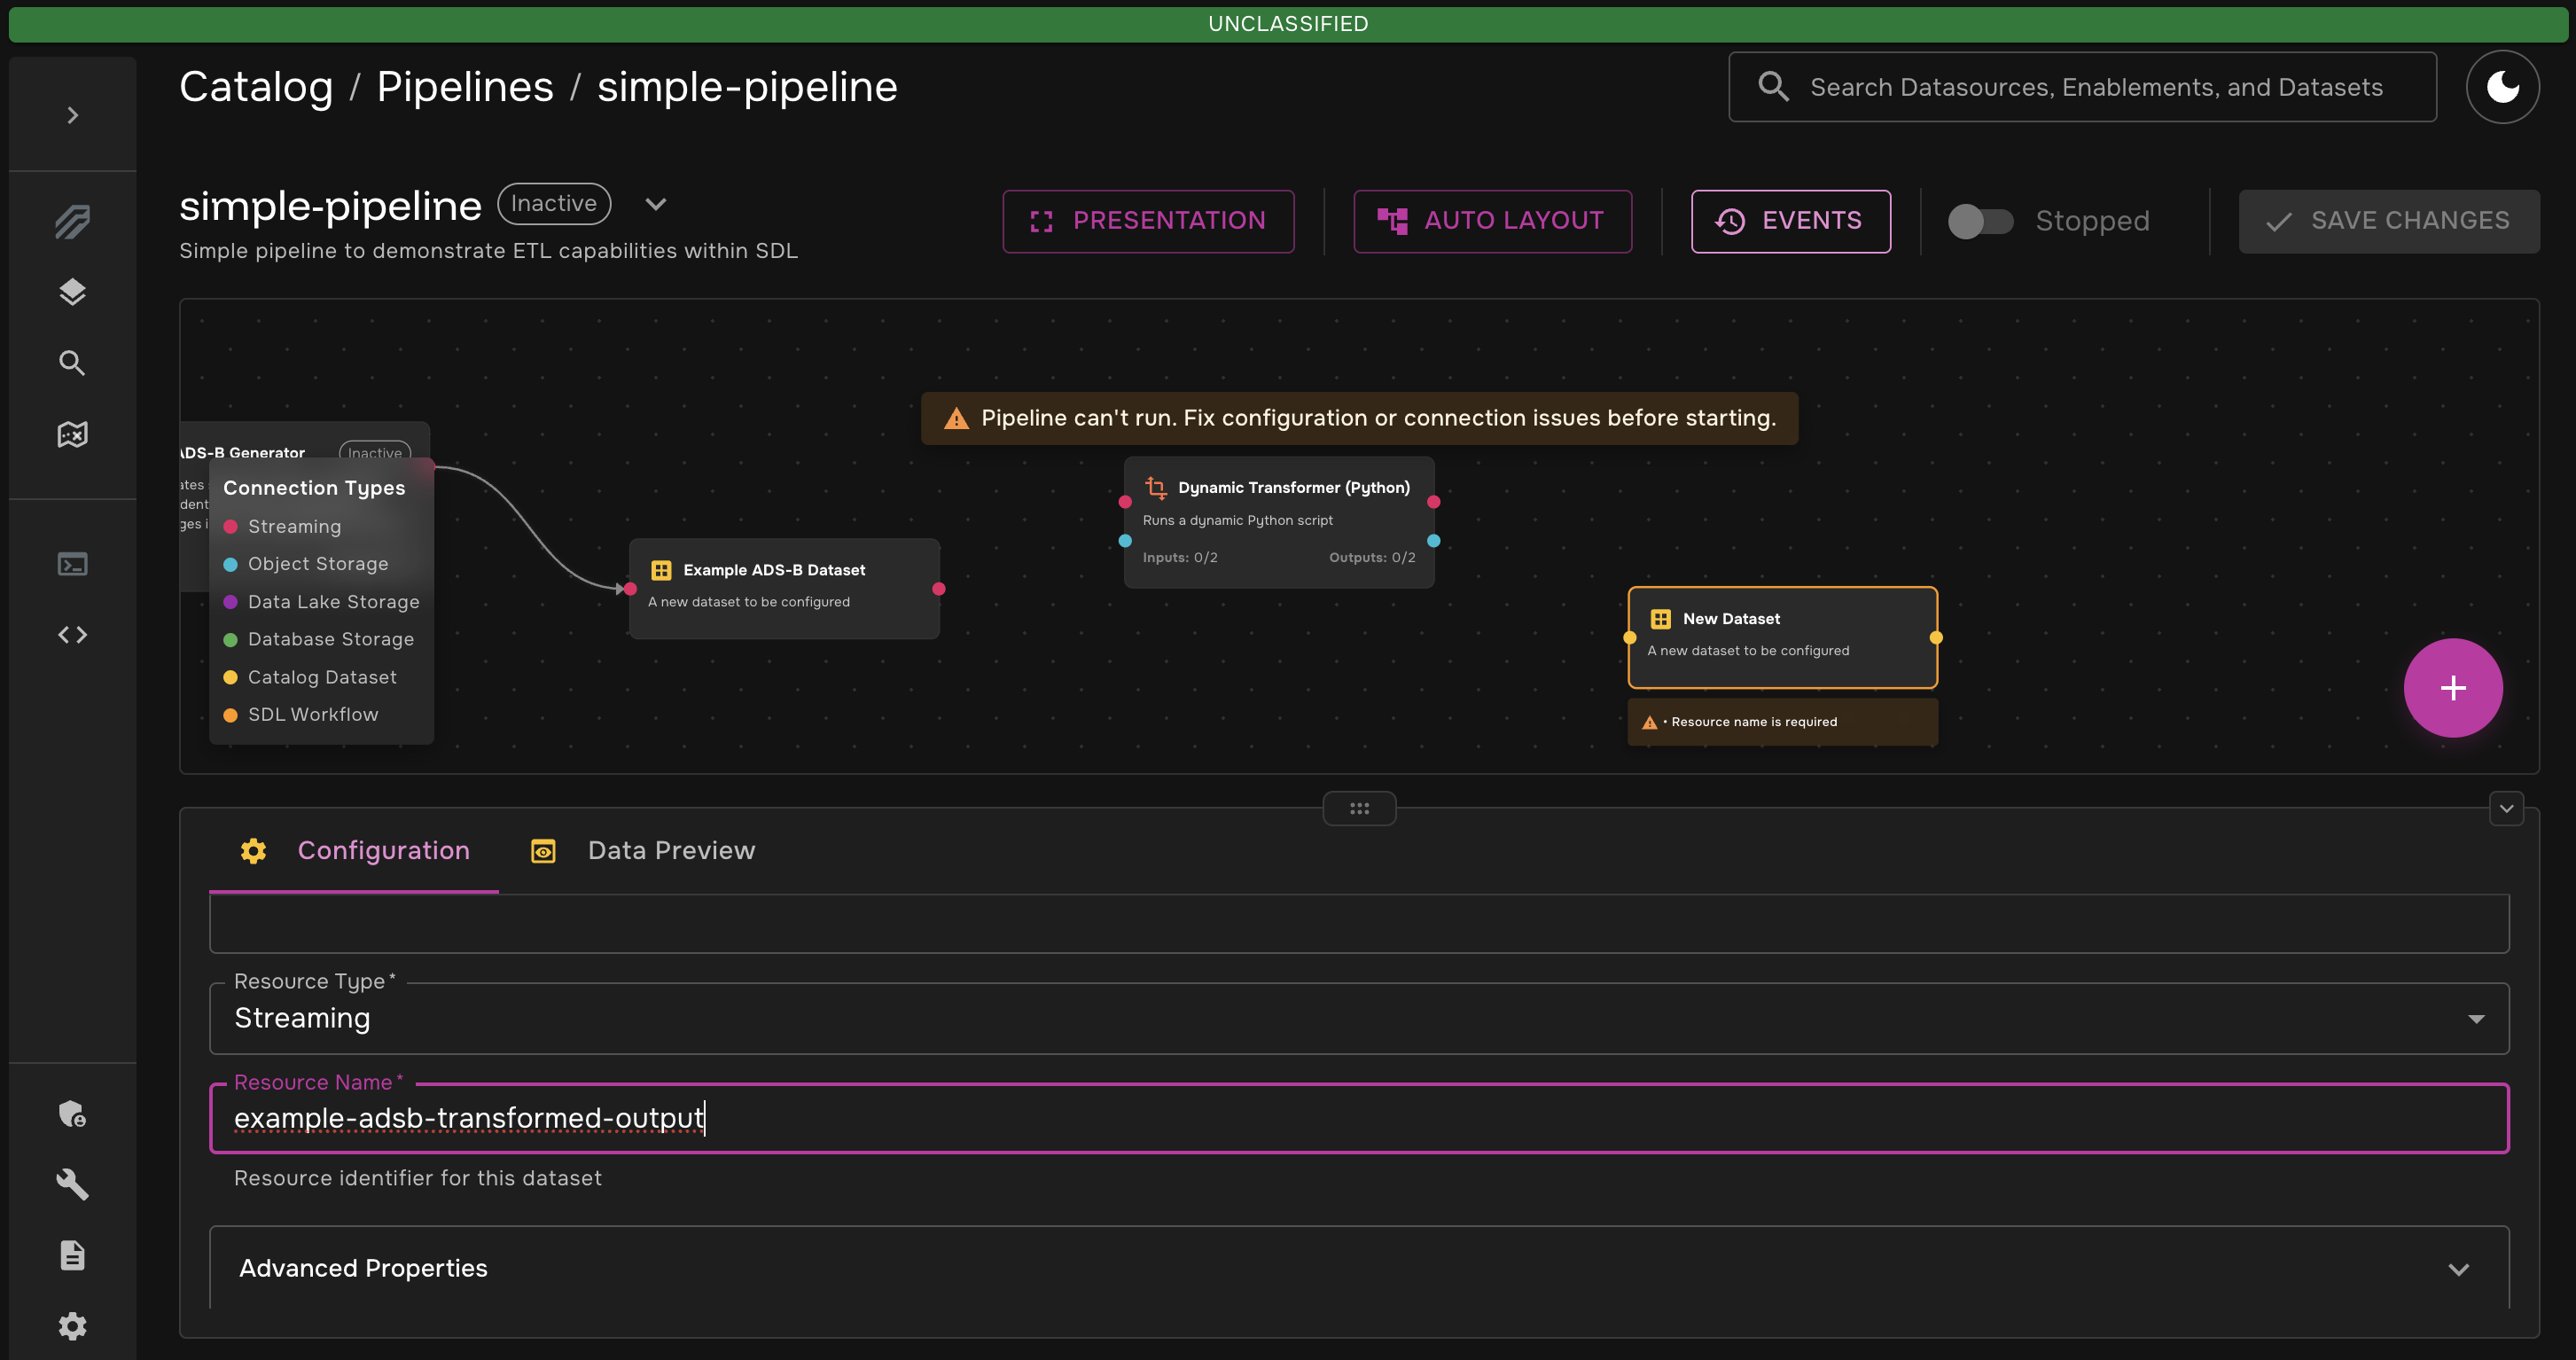Click the Streaming pink dot in Connection Types legend

coord(230,527)
